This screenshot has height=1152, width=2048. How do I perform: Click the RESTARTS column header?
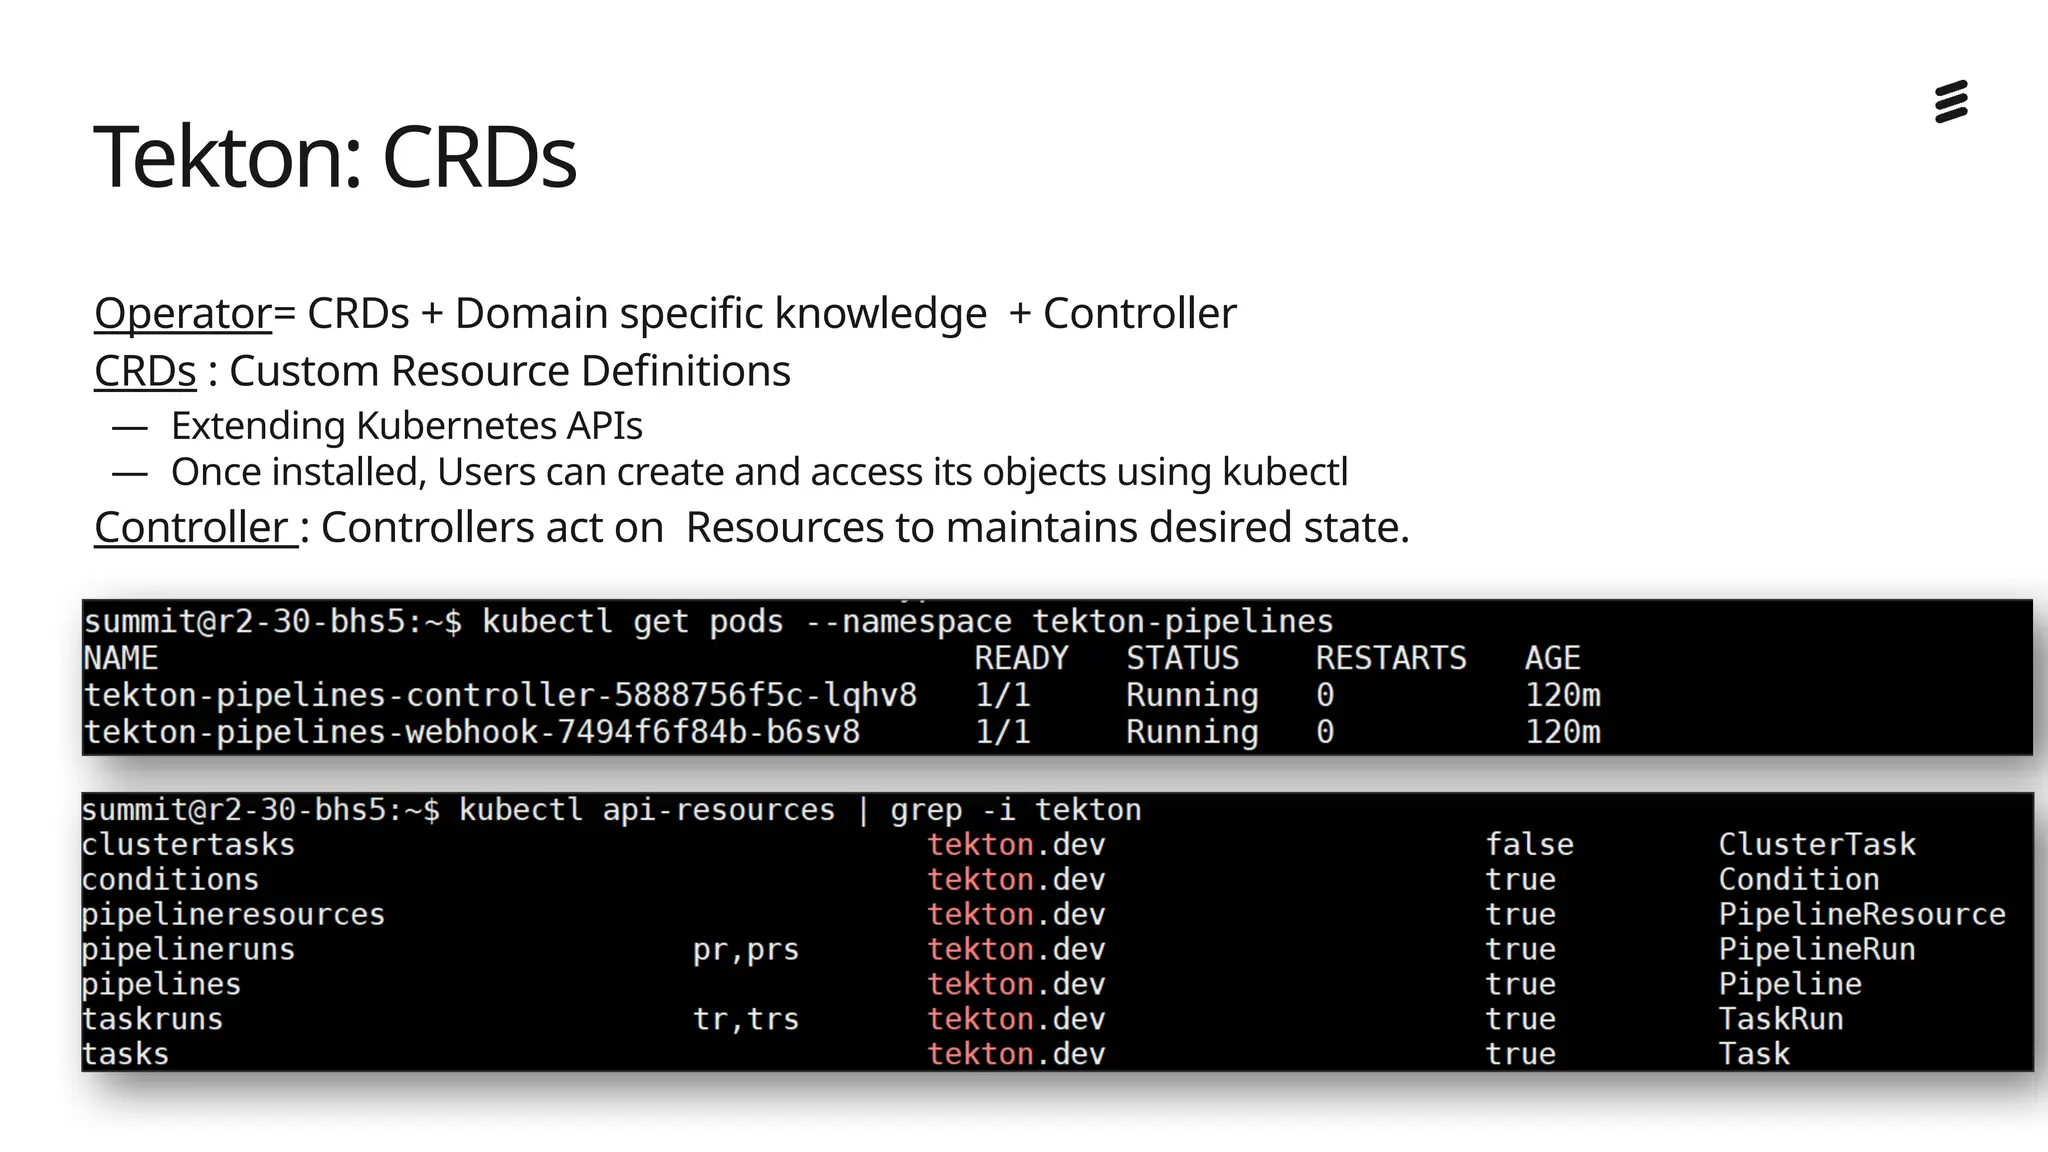1390,658
